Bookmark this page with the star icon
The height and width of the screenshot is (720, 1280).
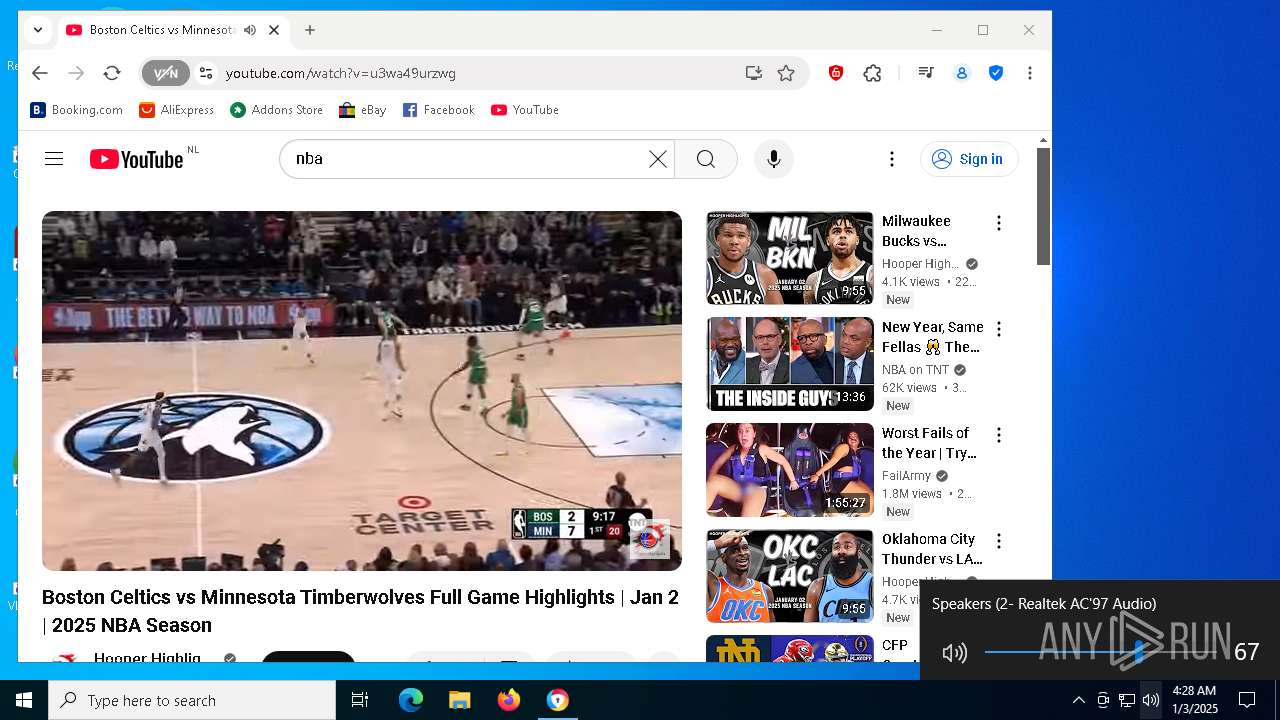pyautogui.click(x=786, y=73)
